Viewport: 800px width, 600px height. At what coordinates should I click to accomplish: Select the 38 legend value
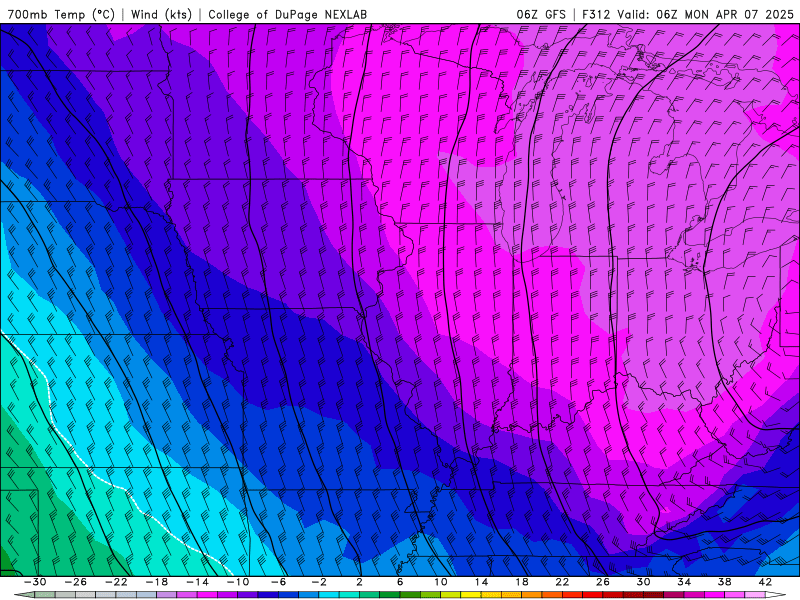click(724, 582)
